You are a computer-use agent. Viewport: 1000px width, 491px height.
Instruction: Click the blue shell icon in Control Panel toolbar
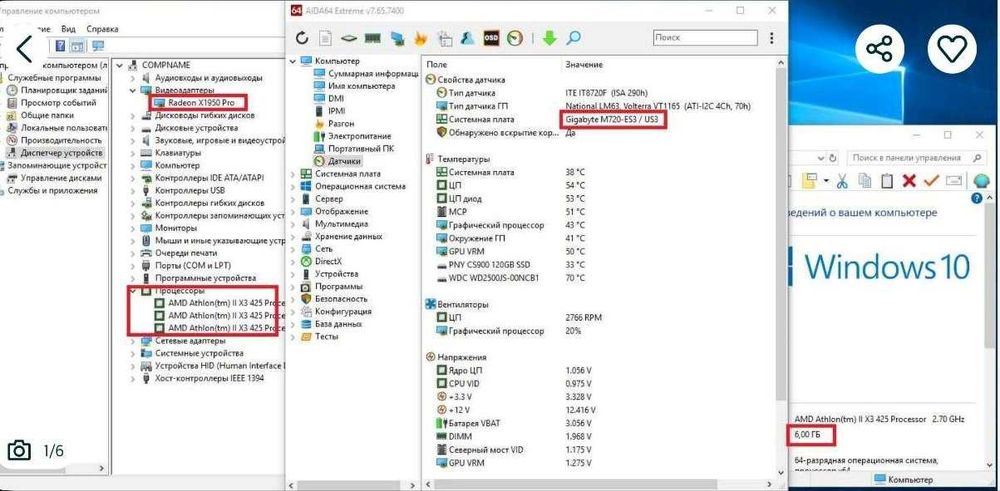[x=982, y=181]
